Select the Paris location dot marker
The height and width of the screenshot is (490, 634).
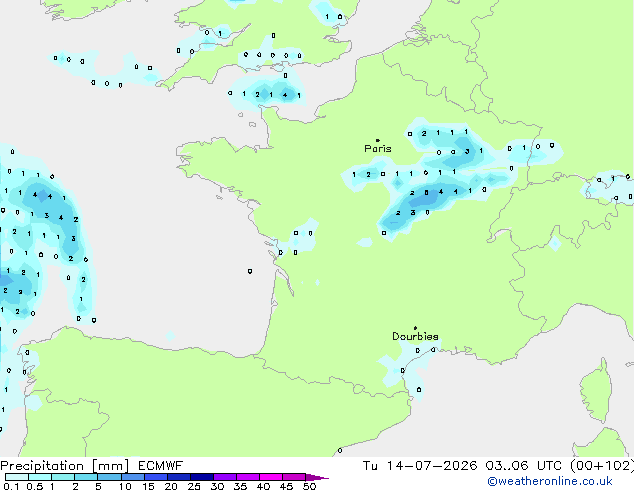(378, 140)
